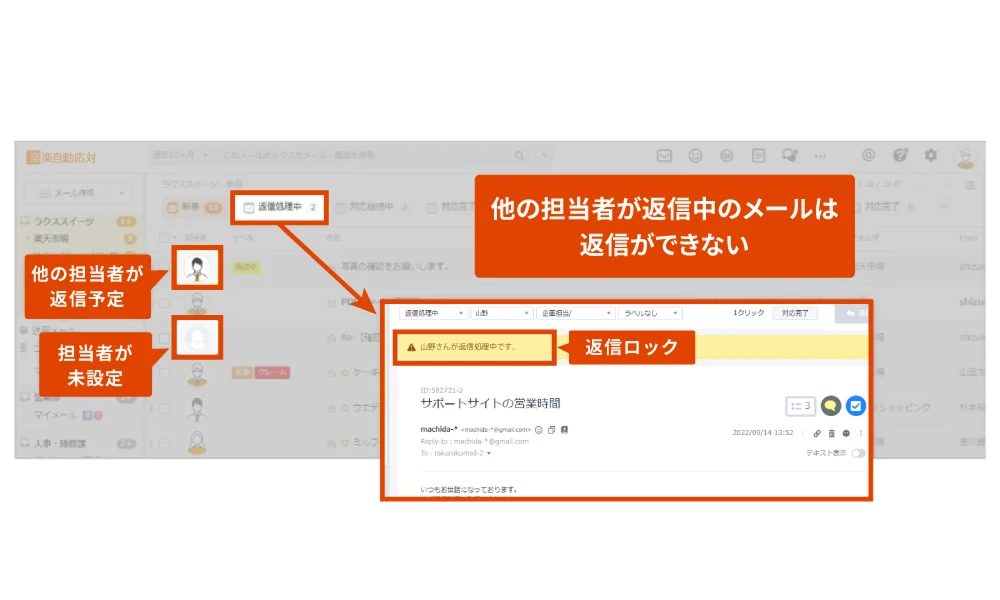1000x600 pixels.
Task: Open the search options arrow next to magnifier
Action: 543,155
